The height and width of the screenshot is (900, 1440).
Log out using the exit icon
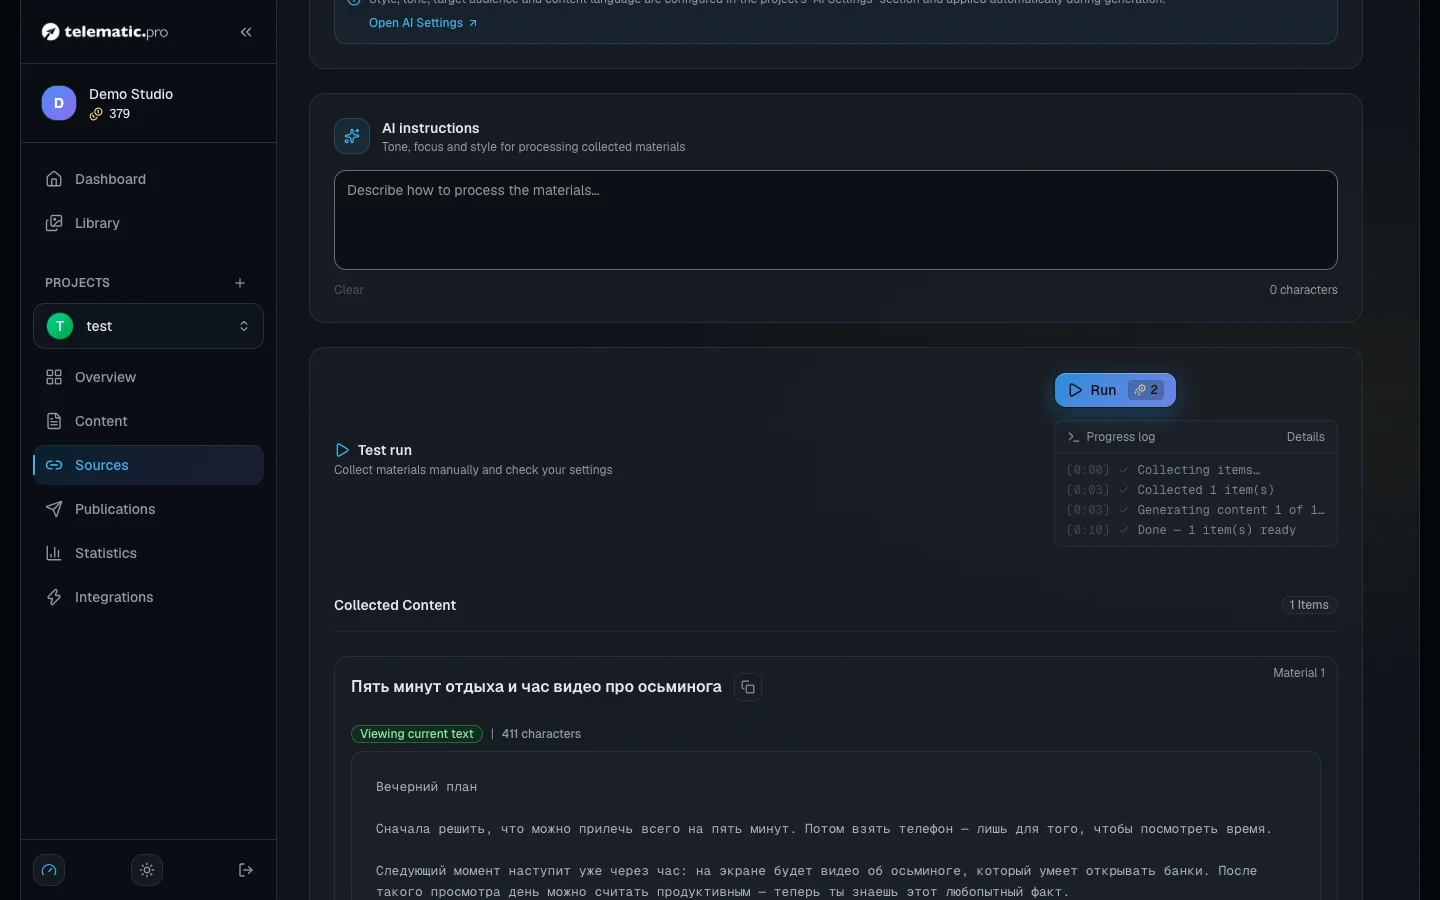(x=246, y=870)
